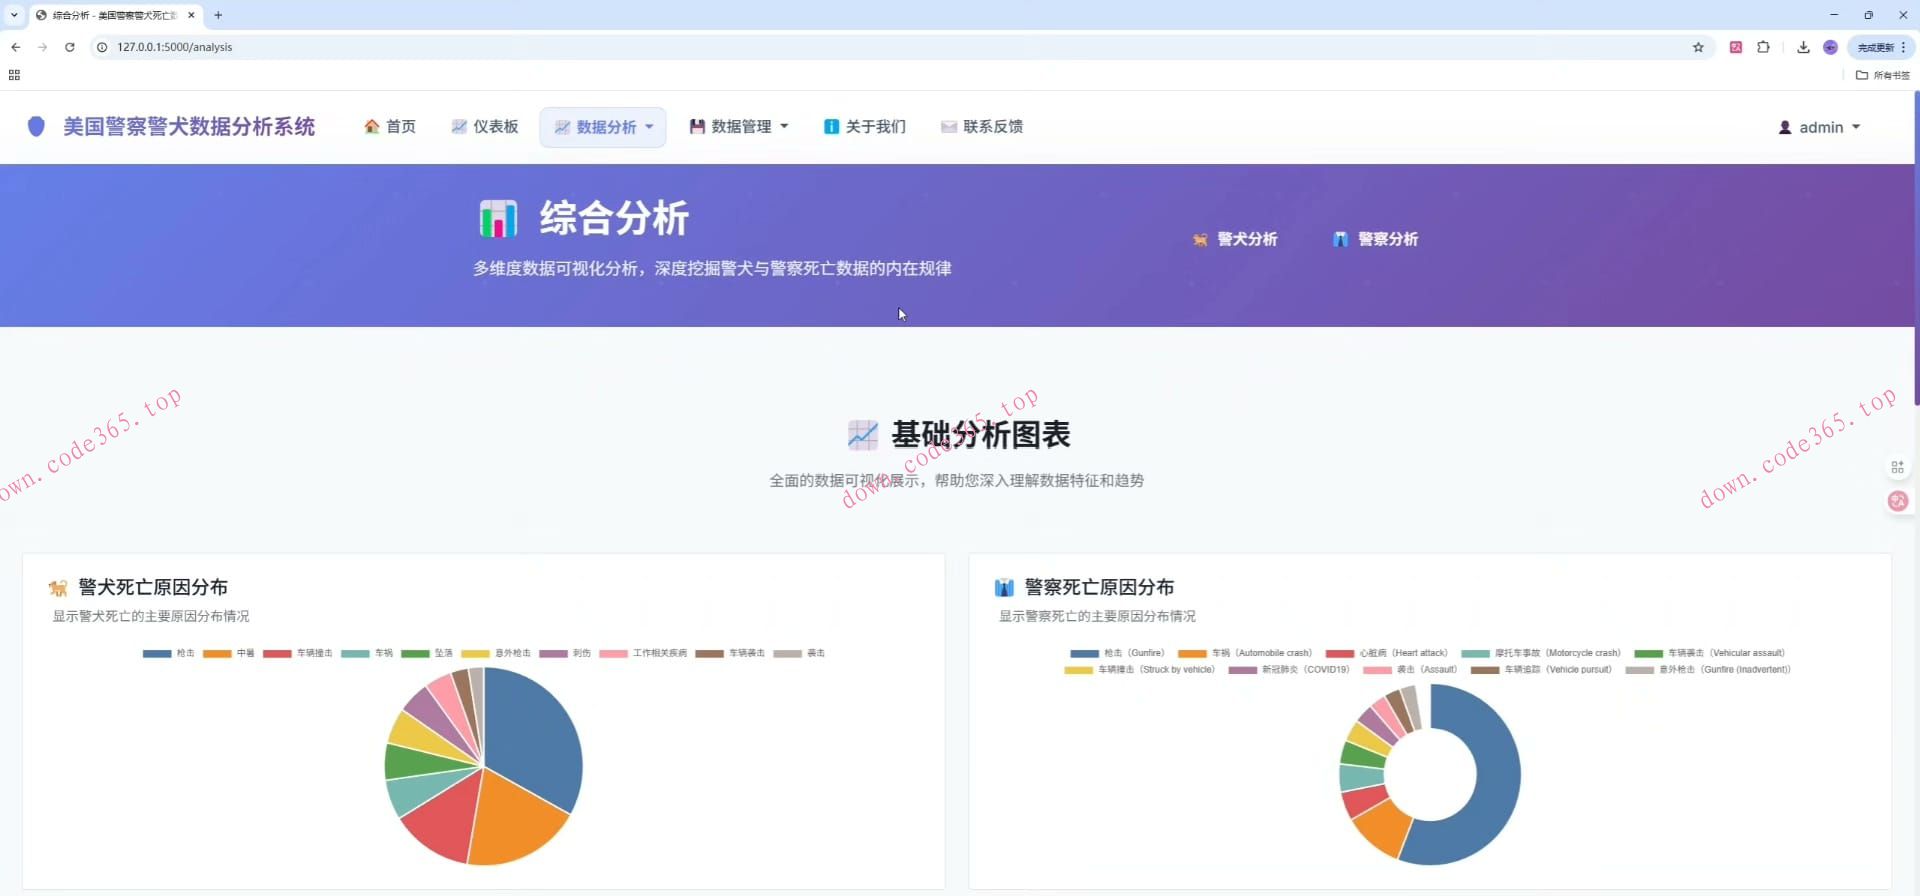Open the admin account dropdown

coord(1819,127)
